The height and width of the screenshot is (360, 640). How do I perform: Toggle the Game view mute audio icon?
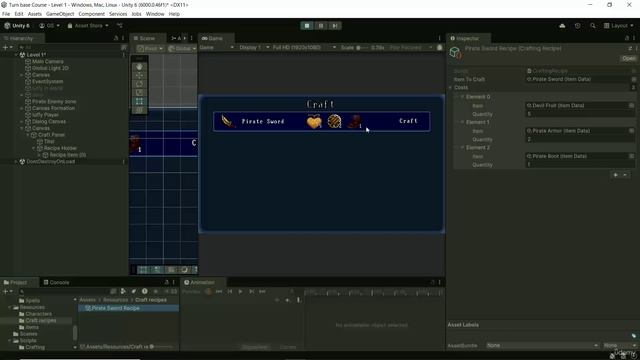[x=440, y=47]
